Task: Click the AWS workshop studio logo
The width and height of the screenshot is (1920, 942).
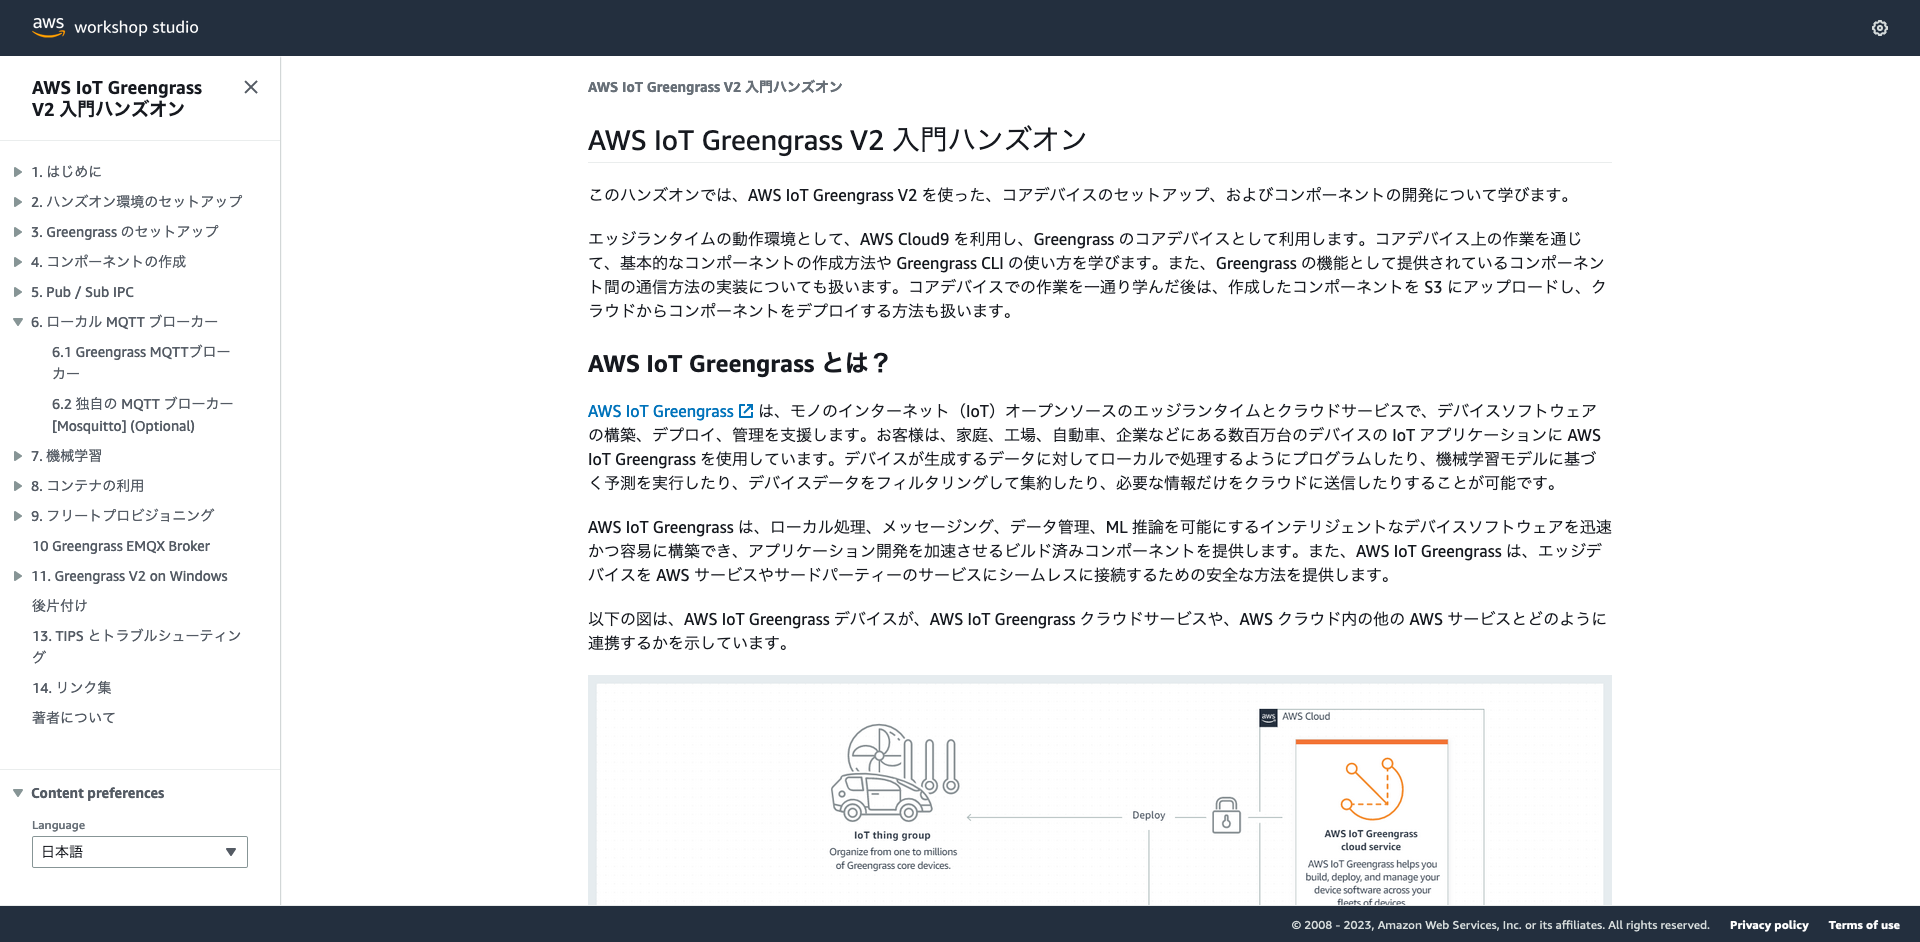Action: [x=115, y=27]
